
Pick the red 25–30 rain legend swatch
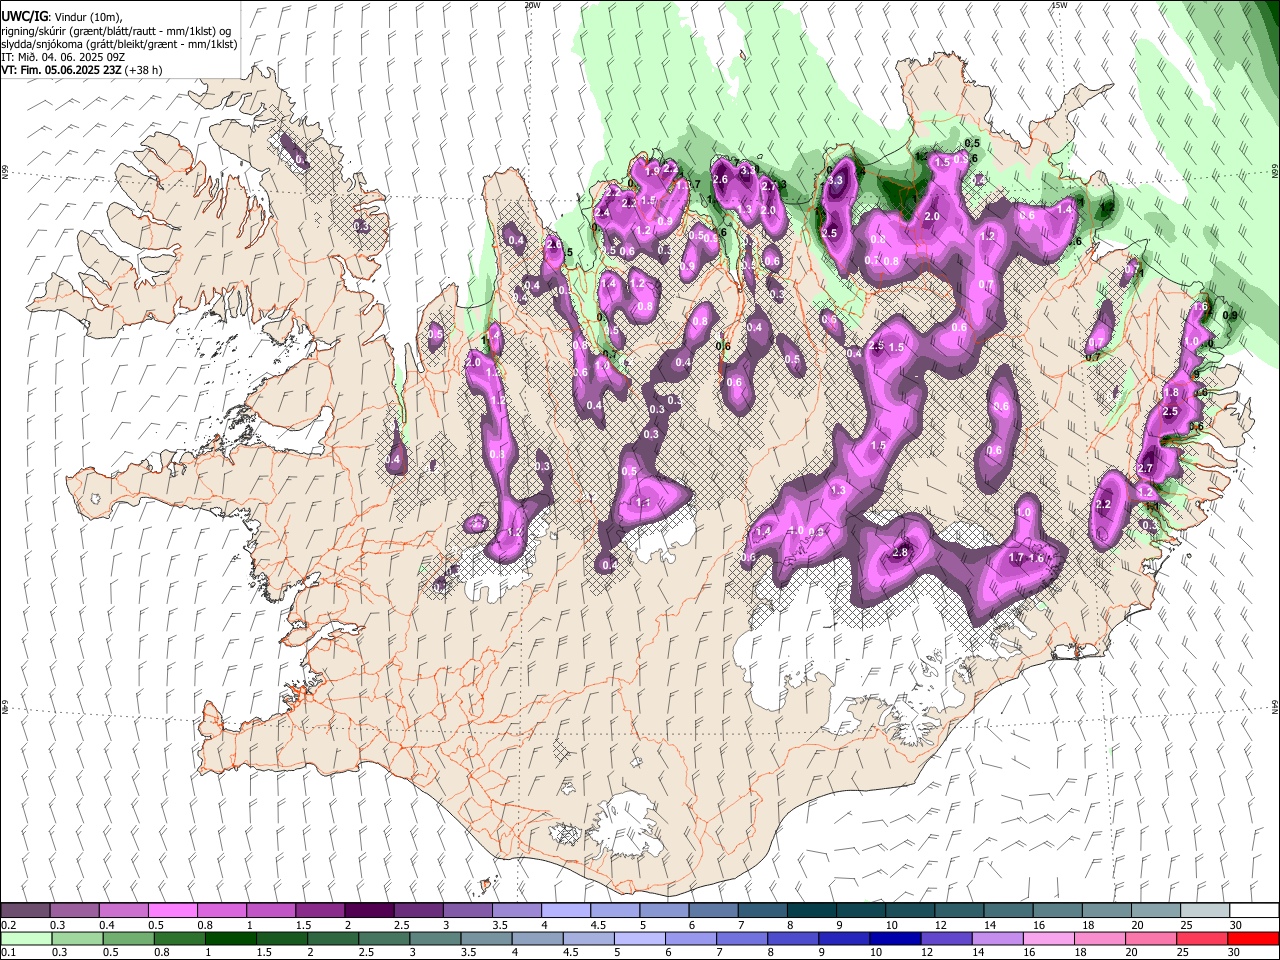(1201, 938)
